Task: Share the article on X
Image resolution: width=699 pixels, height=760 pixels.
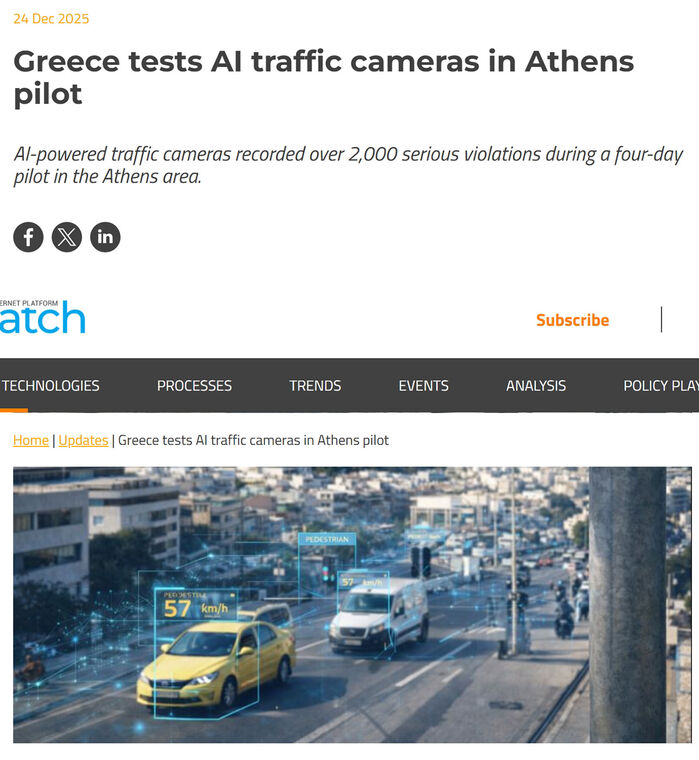Action: click(x=67, y=237)
